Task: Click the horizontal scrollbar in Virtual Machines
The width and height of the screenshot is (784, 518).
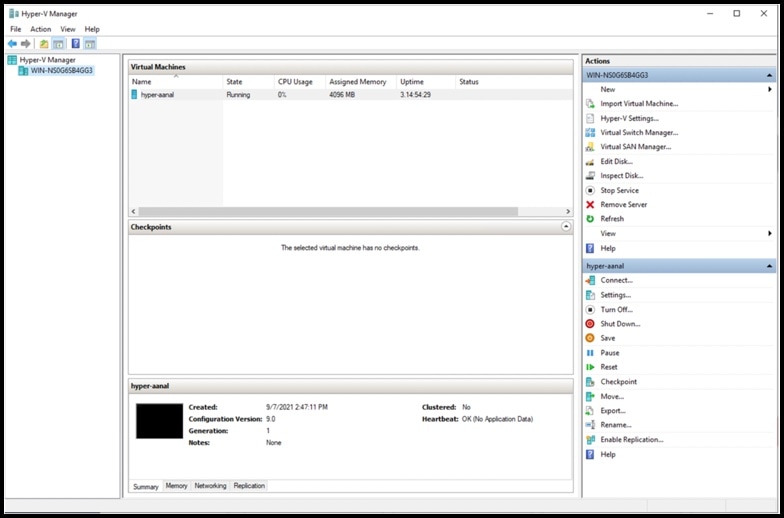Action: (x=328, y=212)
